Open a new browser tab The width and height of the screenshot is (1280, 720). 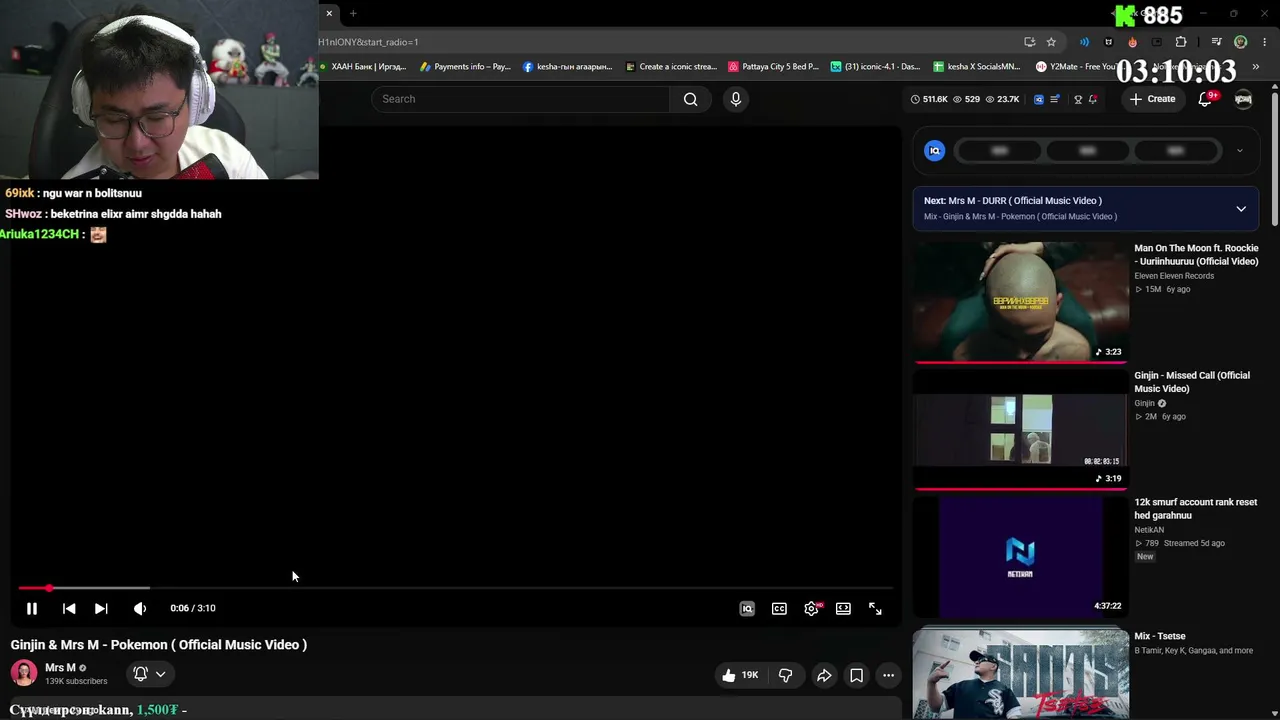click(x=353, y=13)
